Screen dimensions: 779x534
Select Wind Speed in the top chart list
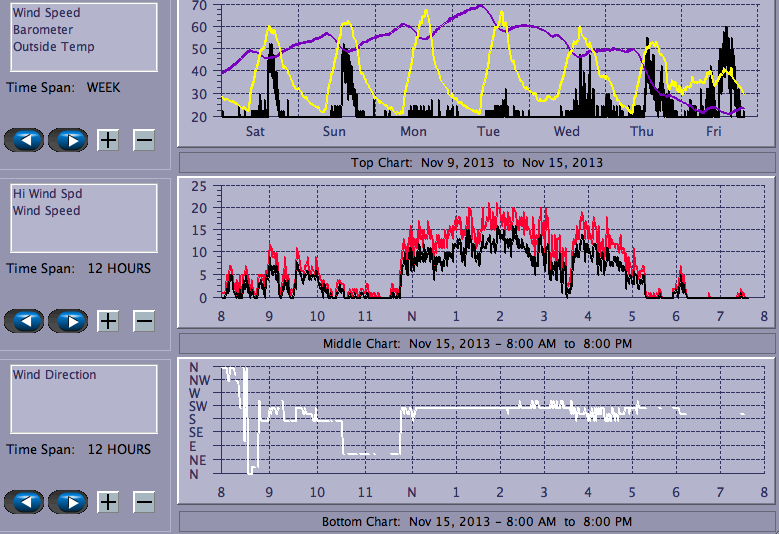46,13
